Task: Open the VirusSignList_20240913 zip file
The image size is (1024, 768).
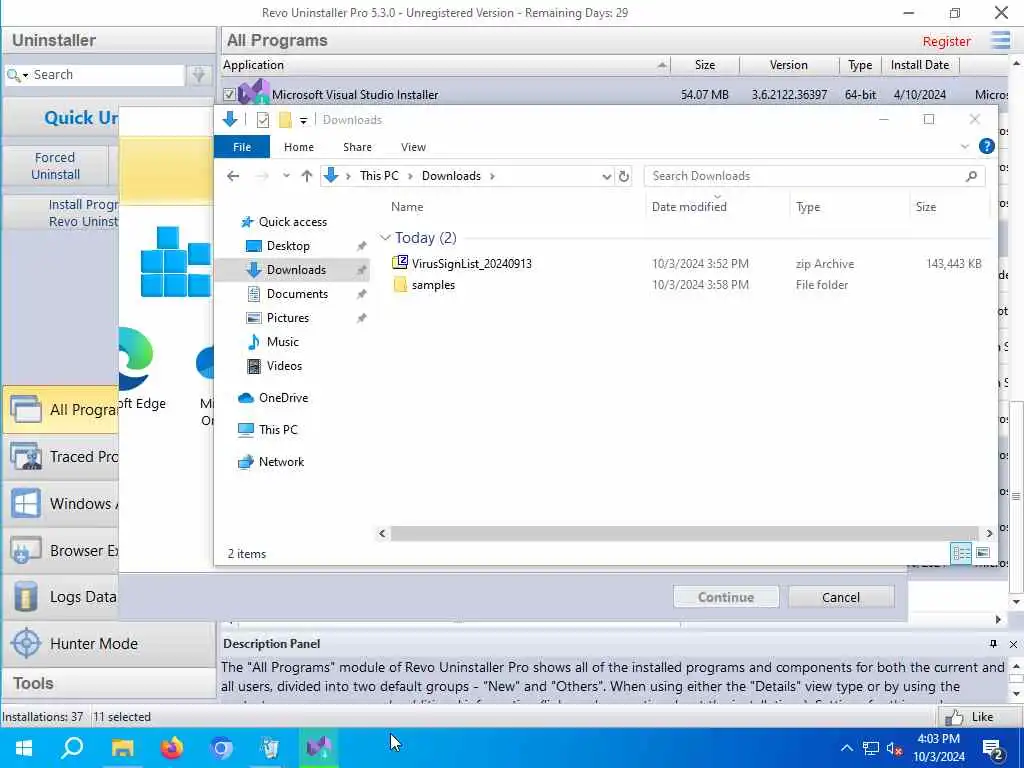Action: (x=472, y=263)
